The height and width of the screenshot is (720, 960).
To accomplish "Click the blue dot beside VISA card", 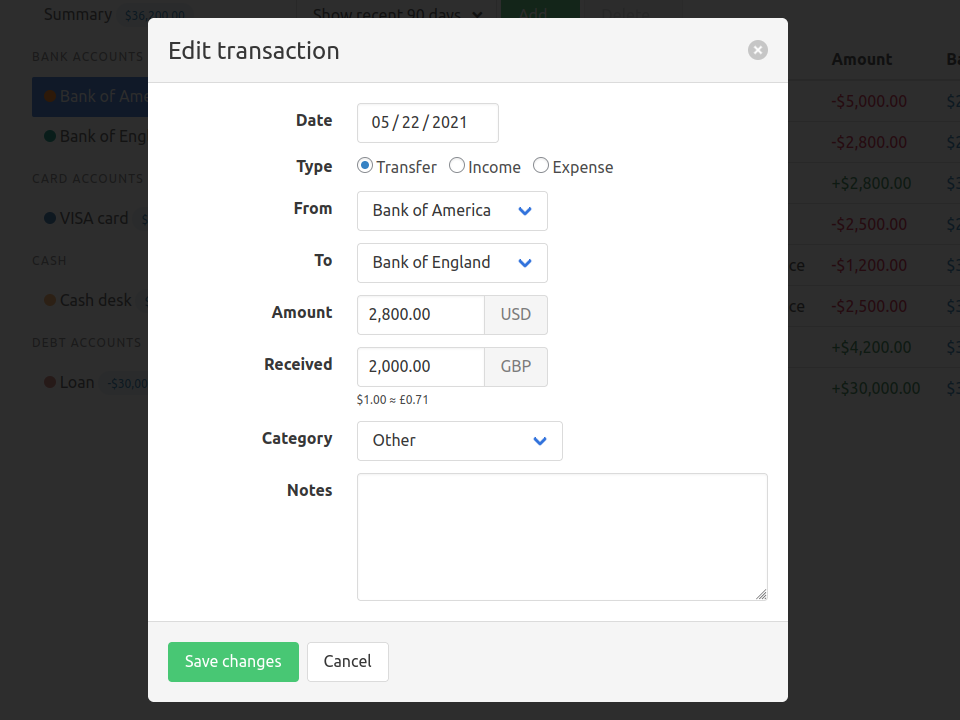I will pos(50,219).
